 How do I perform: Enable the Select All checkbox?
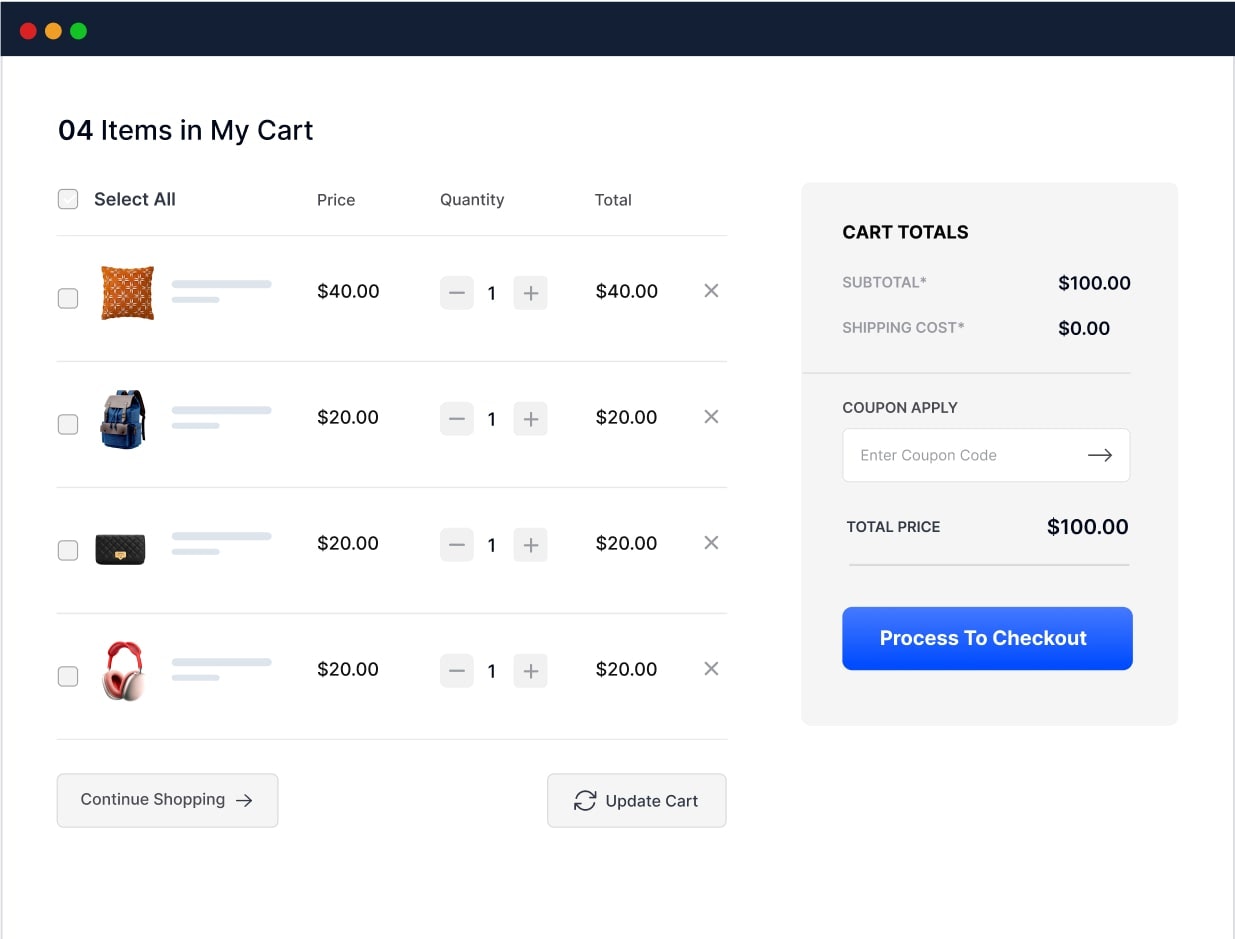(67, 198)
